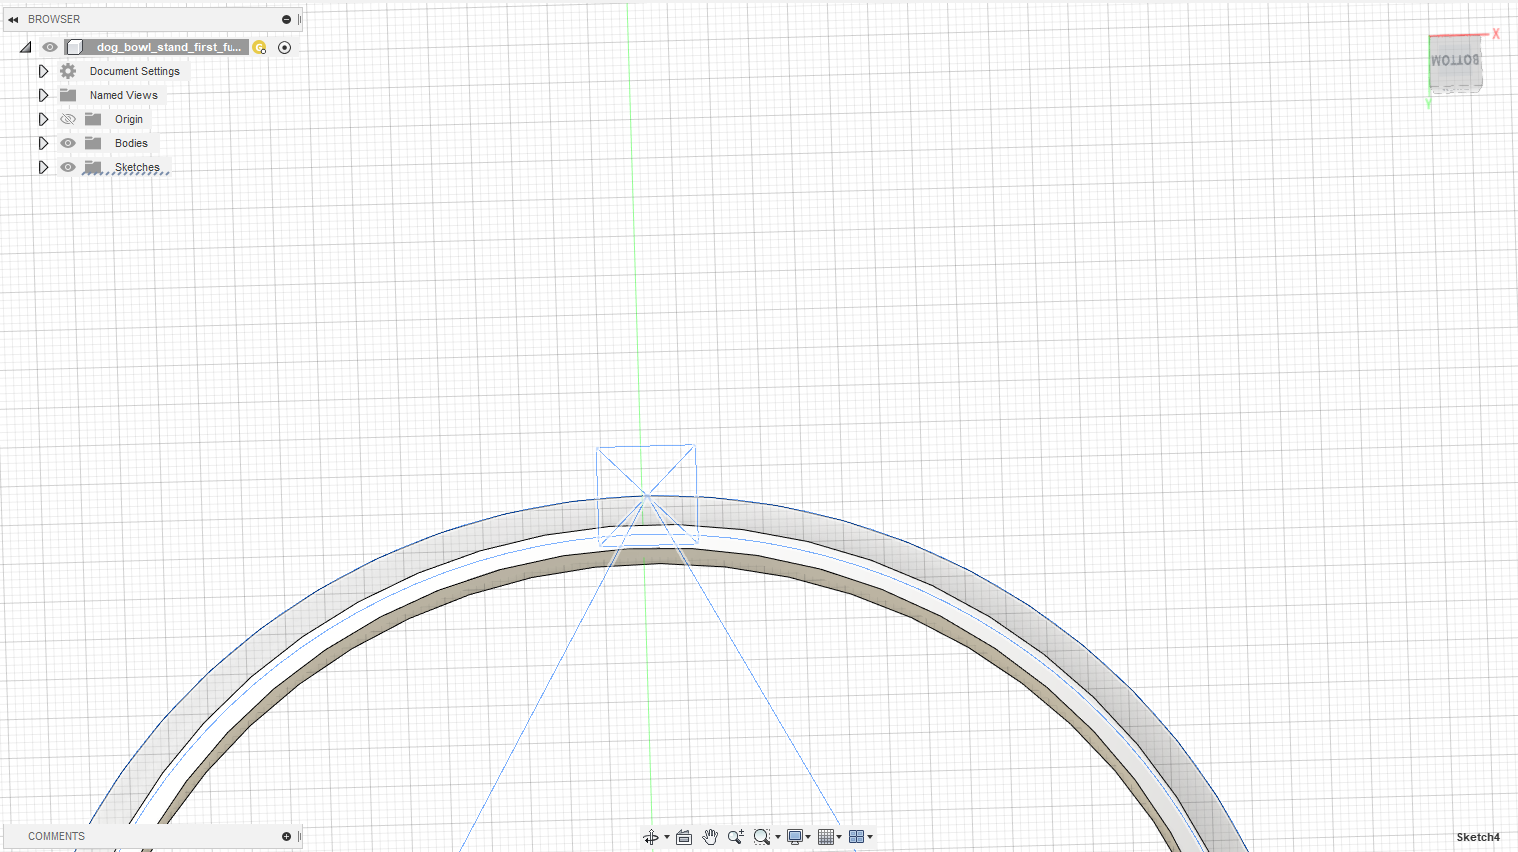This screenshot has width=1518, height=852.
Task: Select the Bodies label in browser
Action: coord(131,143)
